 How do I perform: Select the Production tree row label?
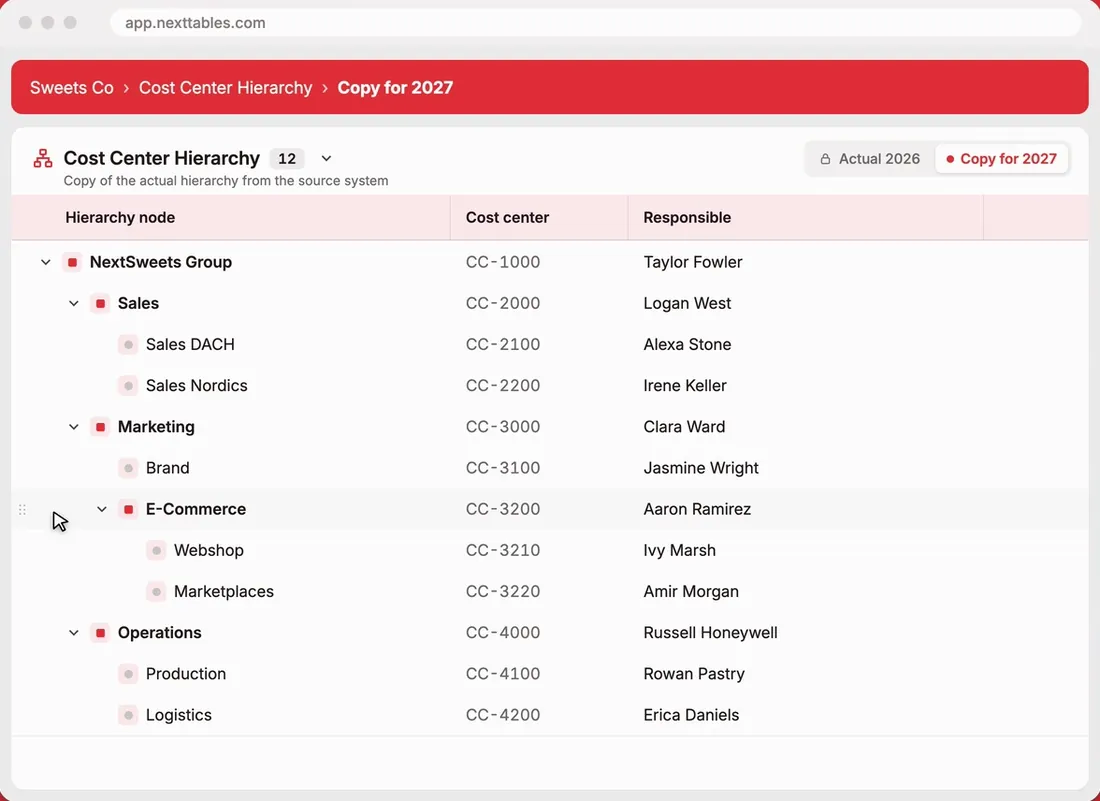click(x=186, y=674)
